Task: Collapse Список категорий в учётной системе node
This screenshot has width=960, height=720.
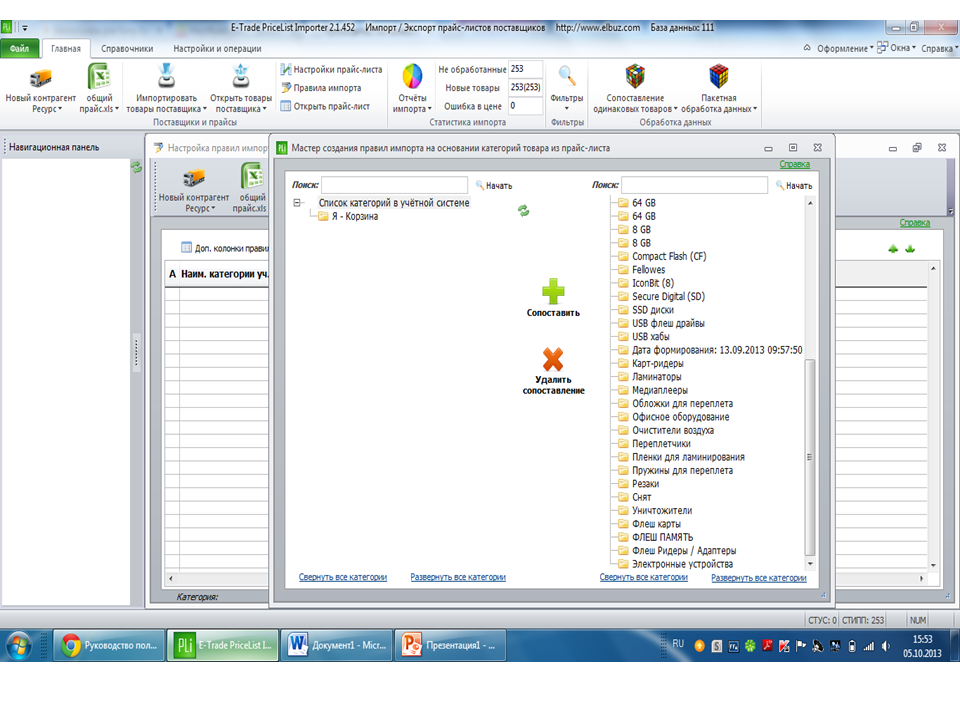Action: (x=297, y=203)
